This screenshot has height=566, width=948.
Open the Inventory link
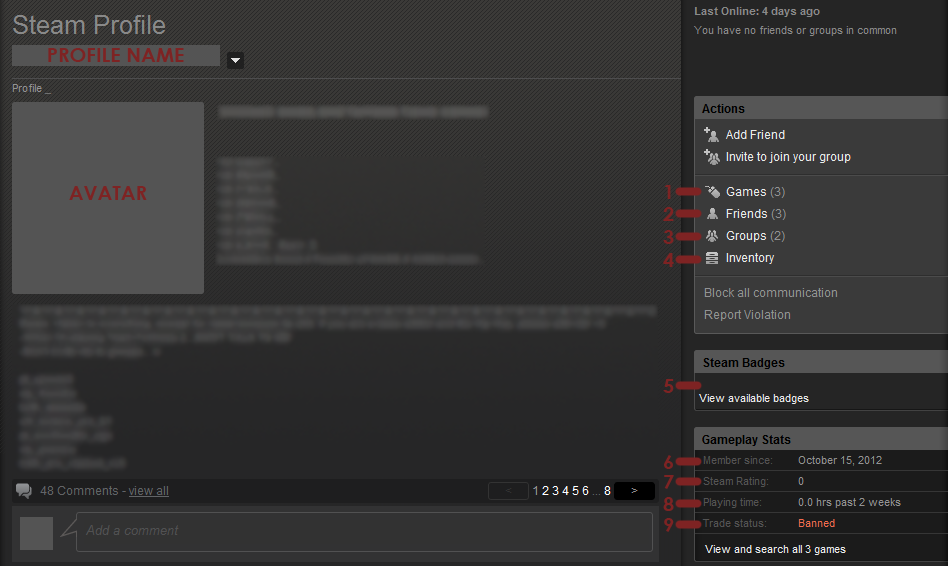[x=750, y=258]
